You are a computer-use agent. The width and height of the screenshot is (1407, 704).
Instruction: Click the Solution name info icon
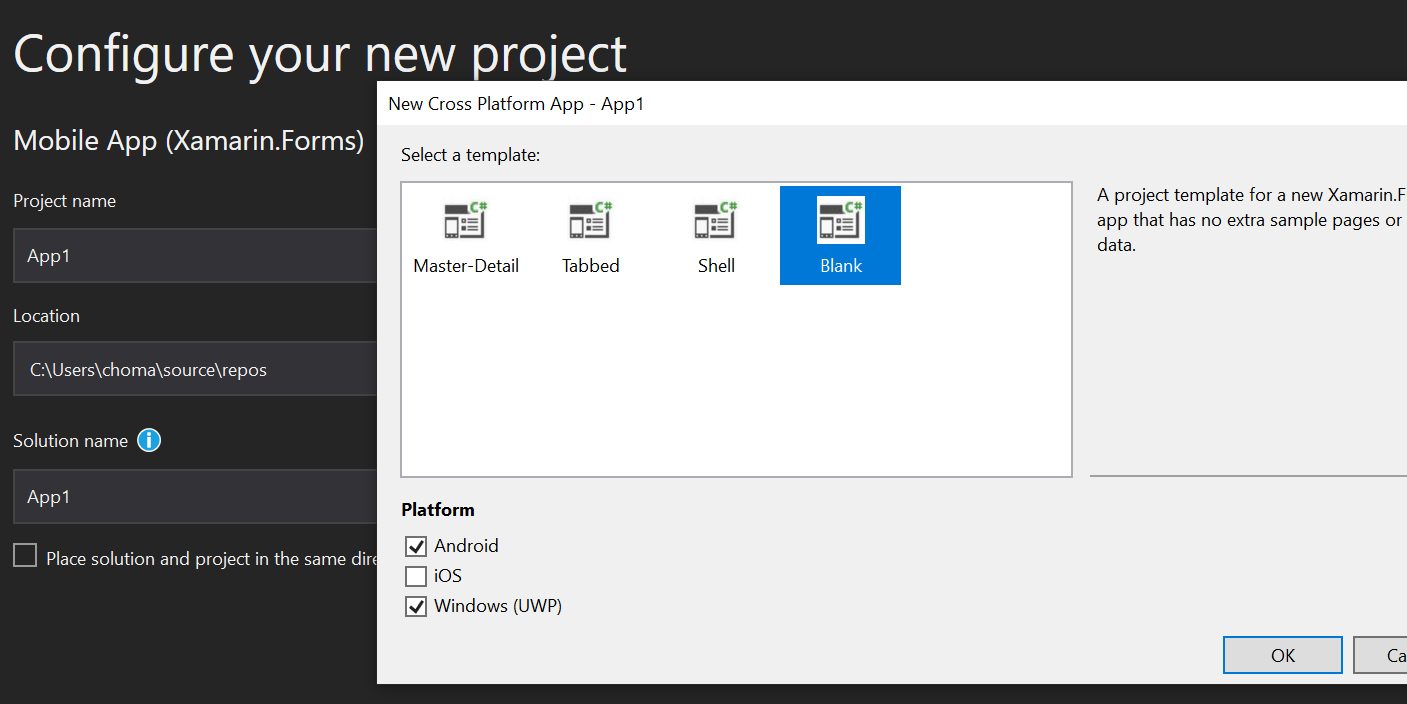click(149, 440)
